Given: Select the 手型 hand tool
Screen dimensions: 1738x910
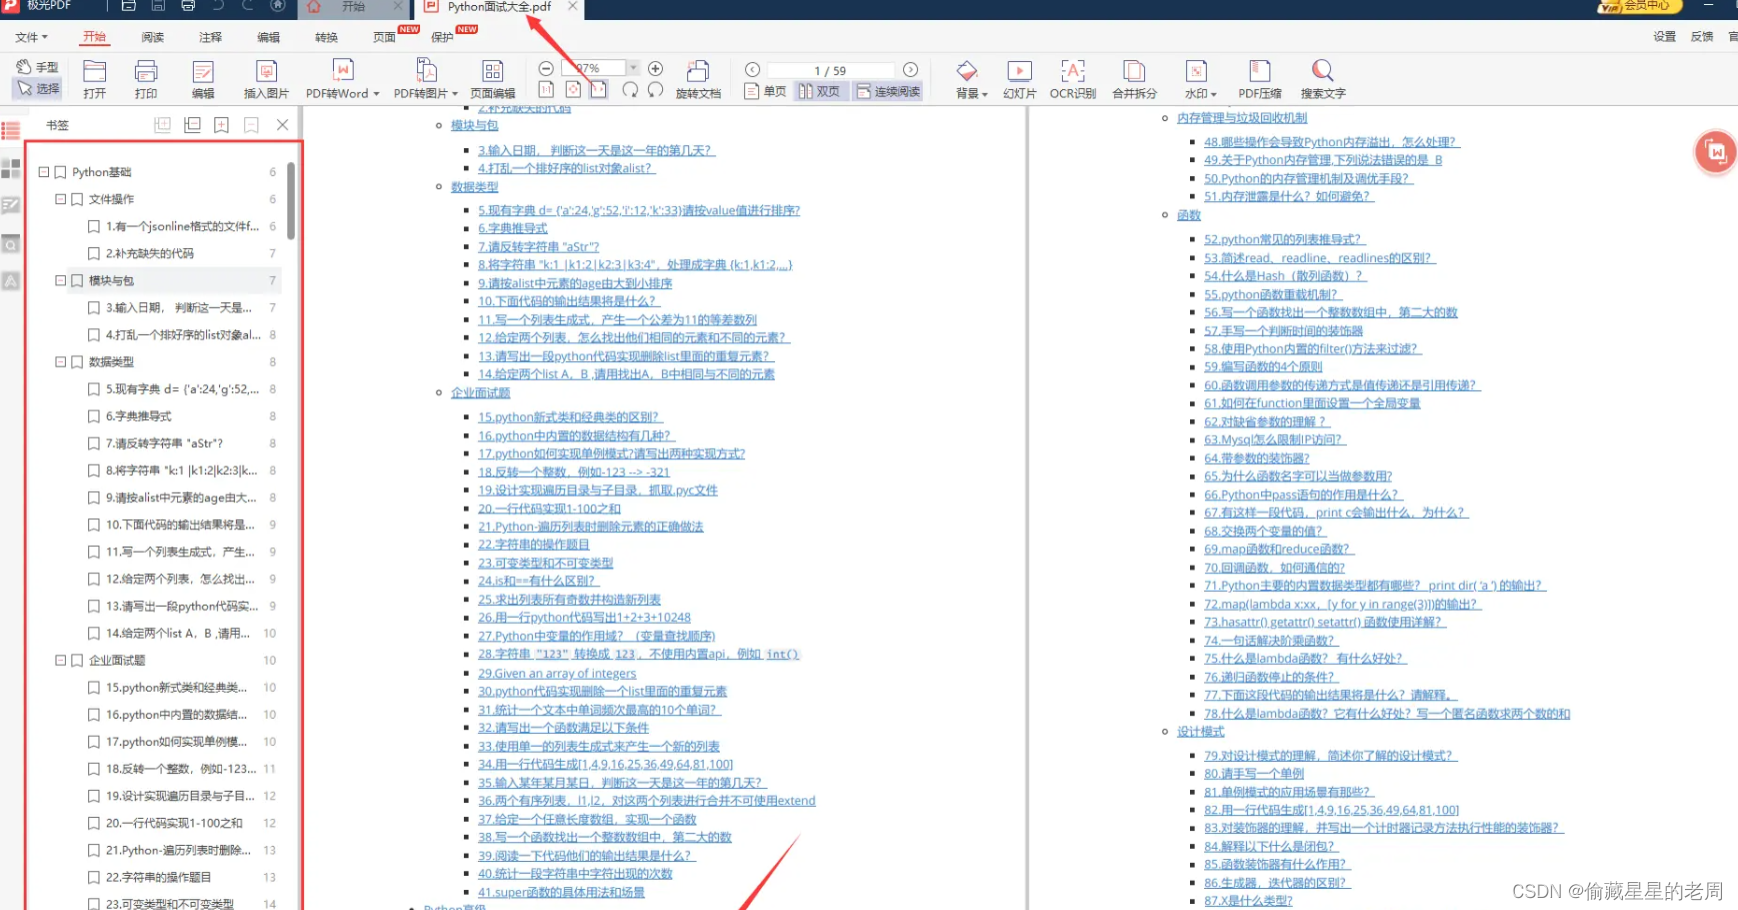Looking at the screenshot, I should [x=38, y=67].
